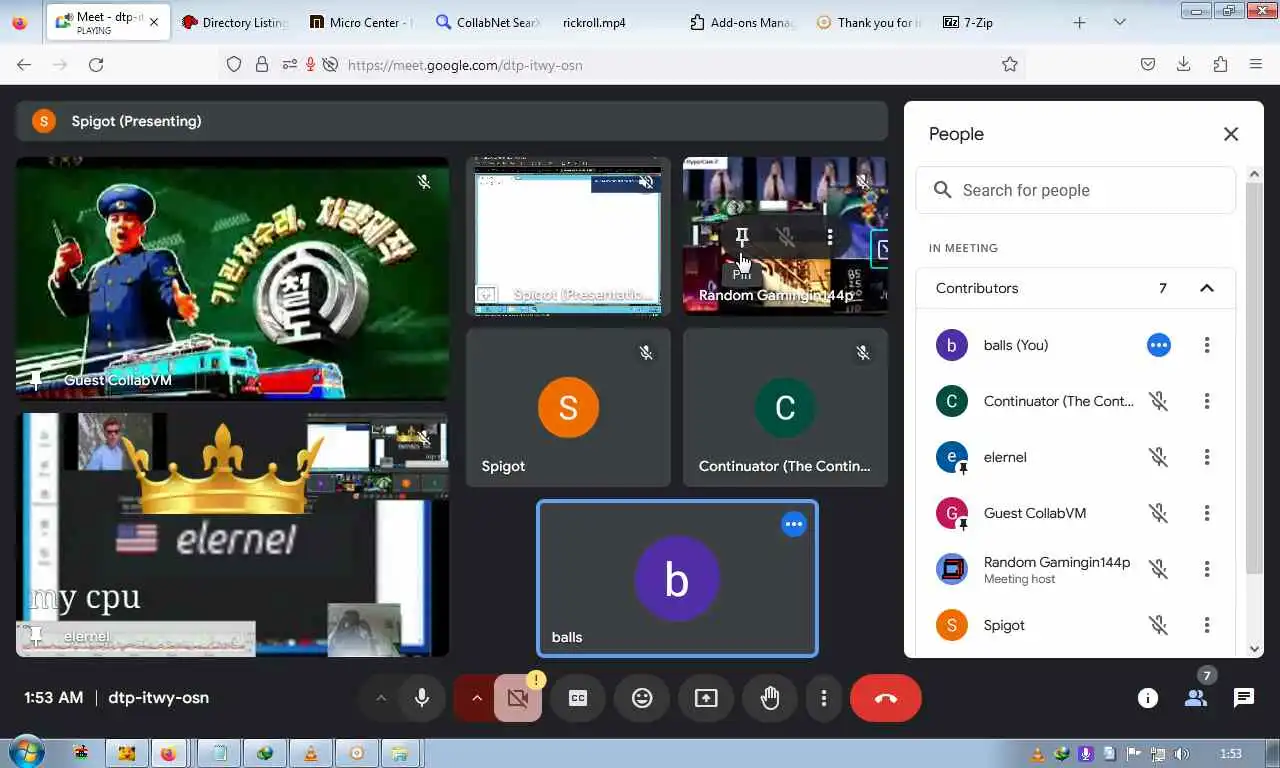Switch to the Add-ons Manager tab
Screen dimensions: 1280x768
pyautogui.click(x=742, y=22)
